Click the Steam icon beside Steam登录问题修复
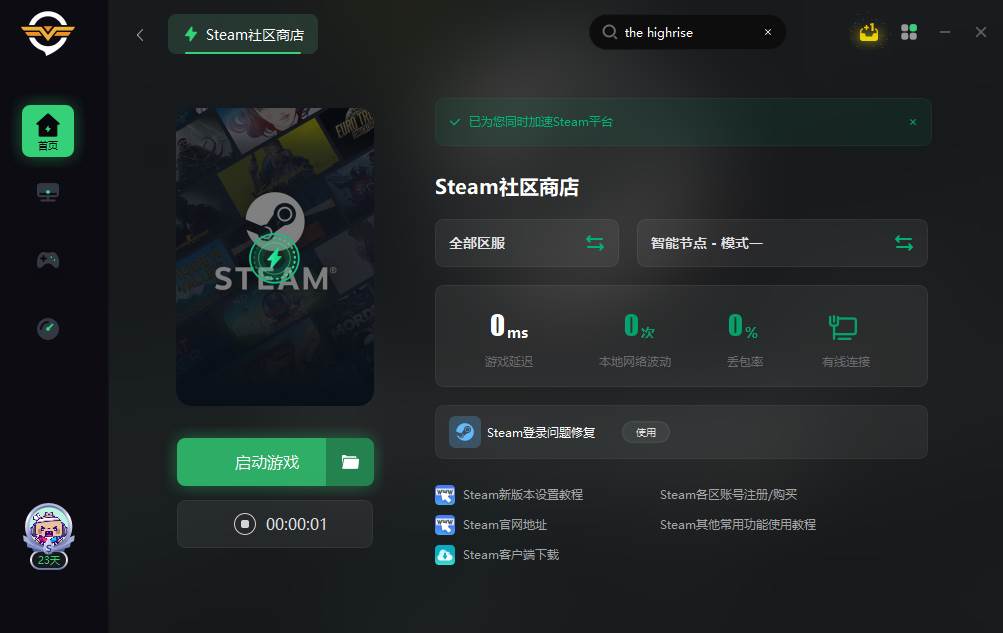1003x633 pixels. 465,432
